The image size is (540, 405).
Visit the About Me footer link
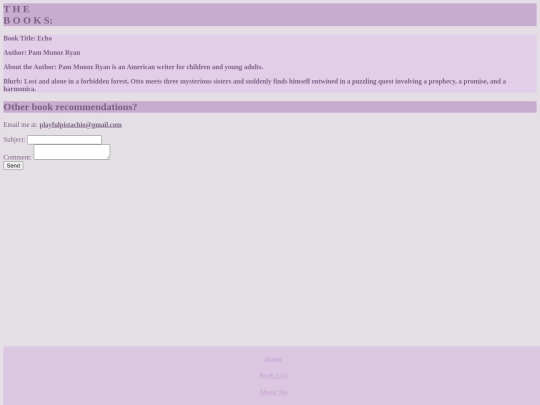pos(273,392)
